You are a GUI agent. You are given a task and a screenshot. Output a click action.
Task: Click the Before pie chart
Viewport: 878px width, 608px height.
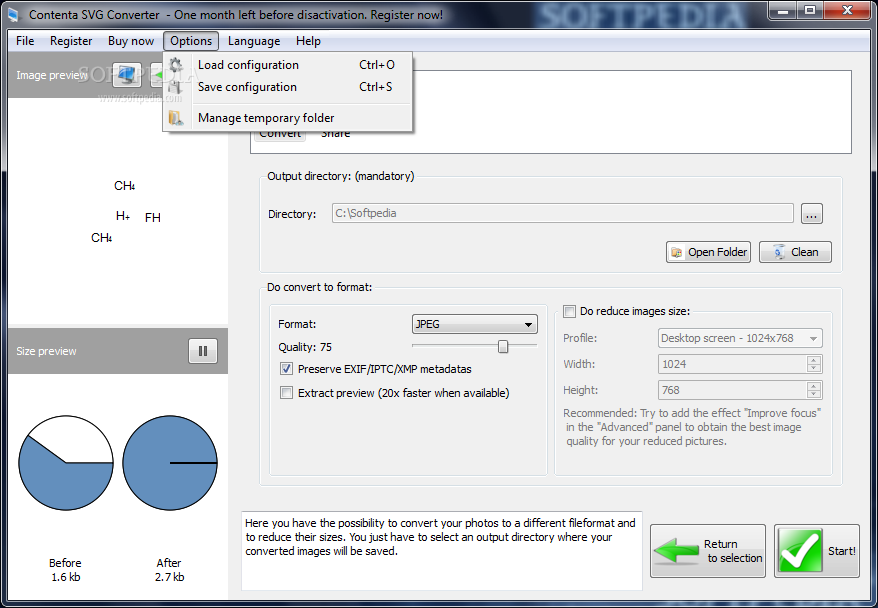[66, 463]
